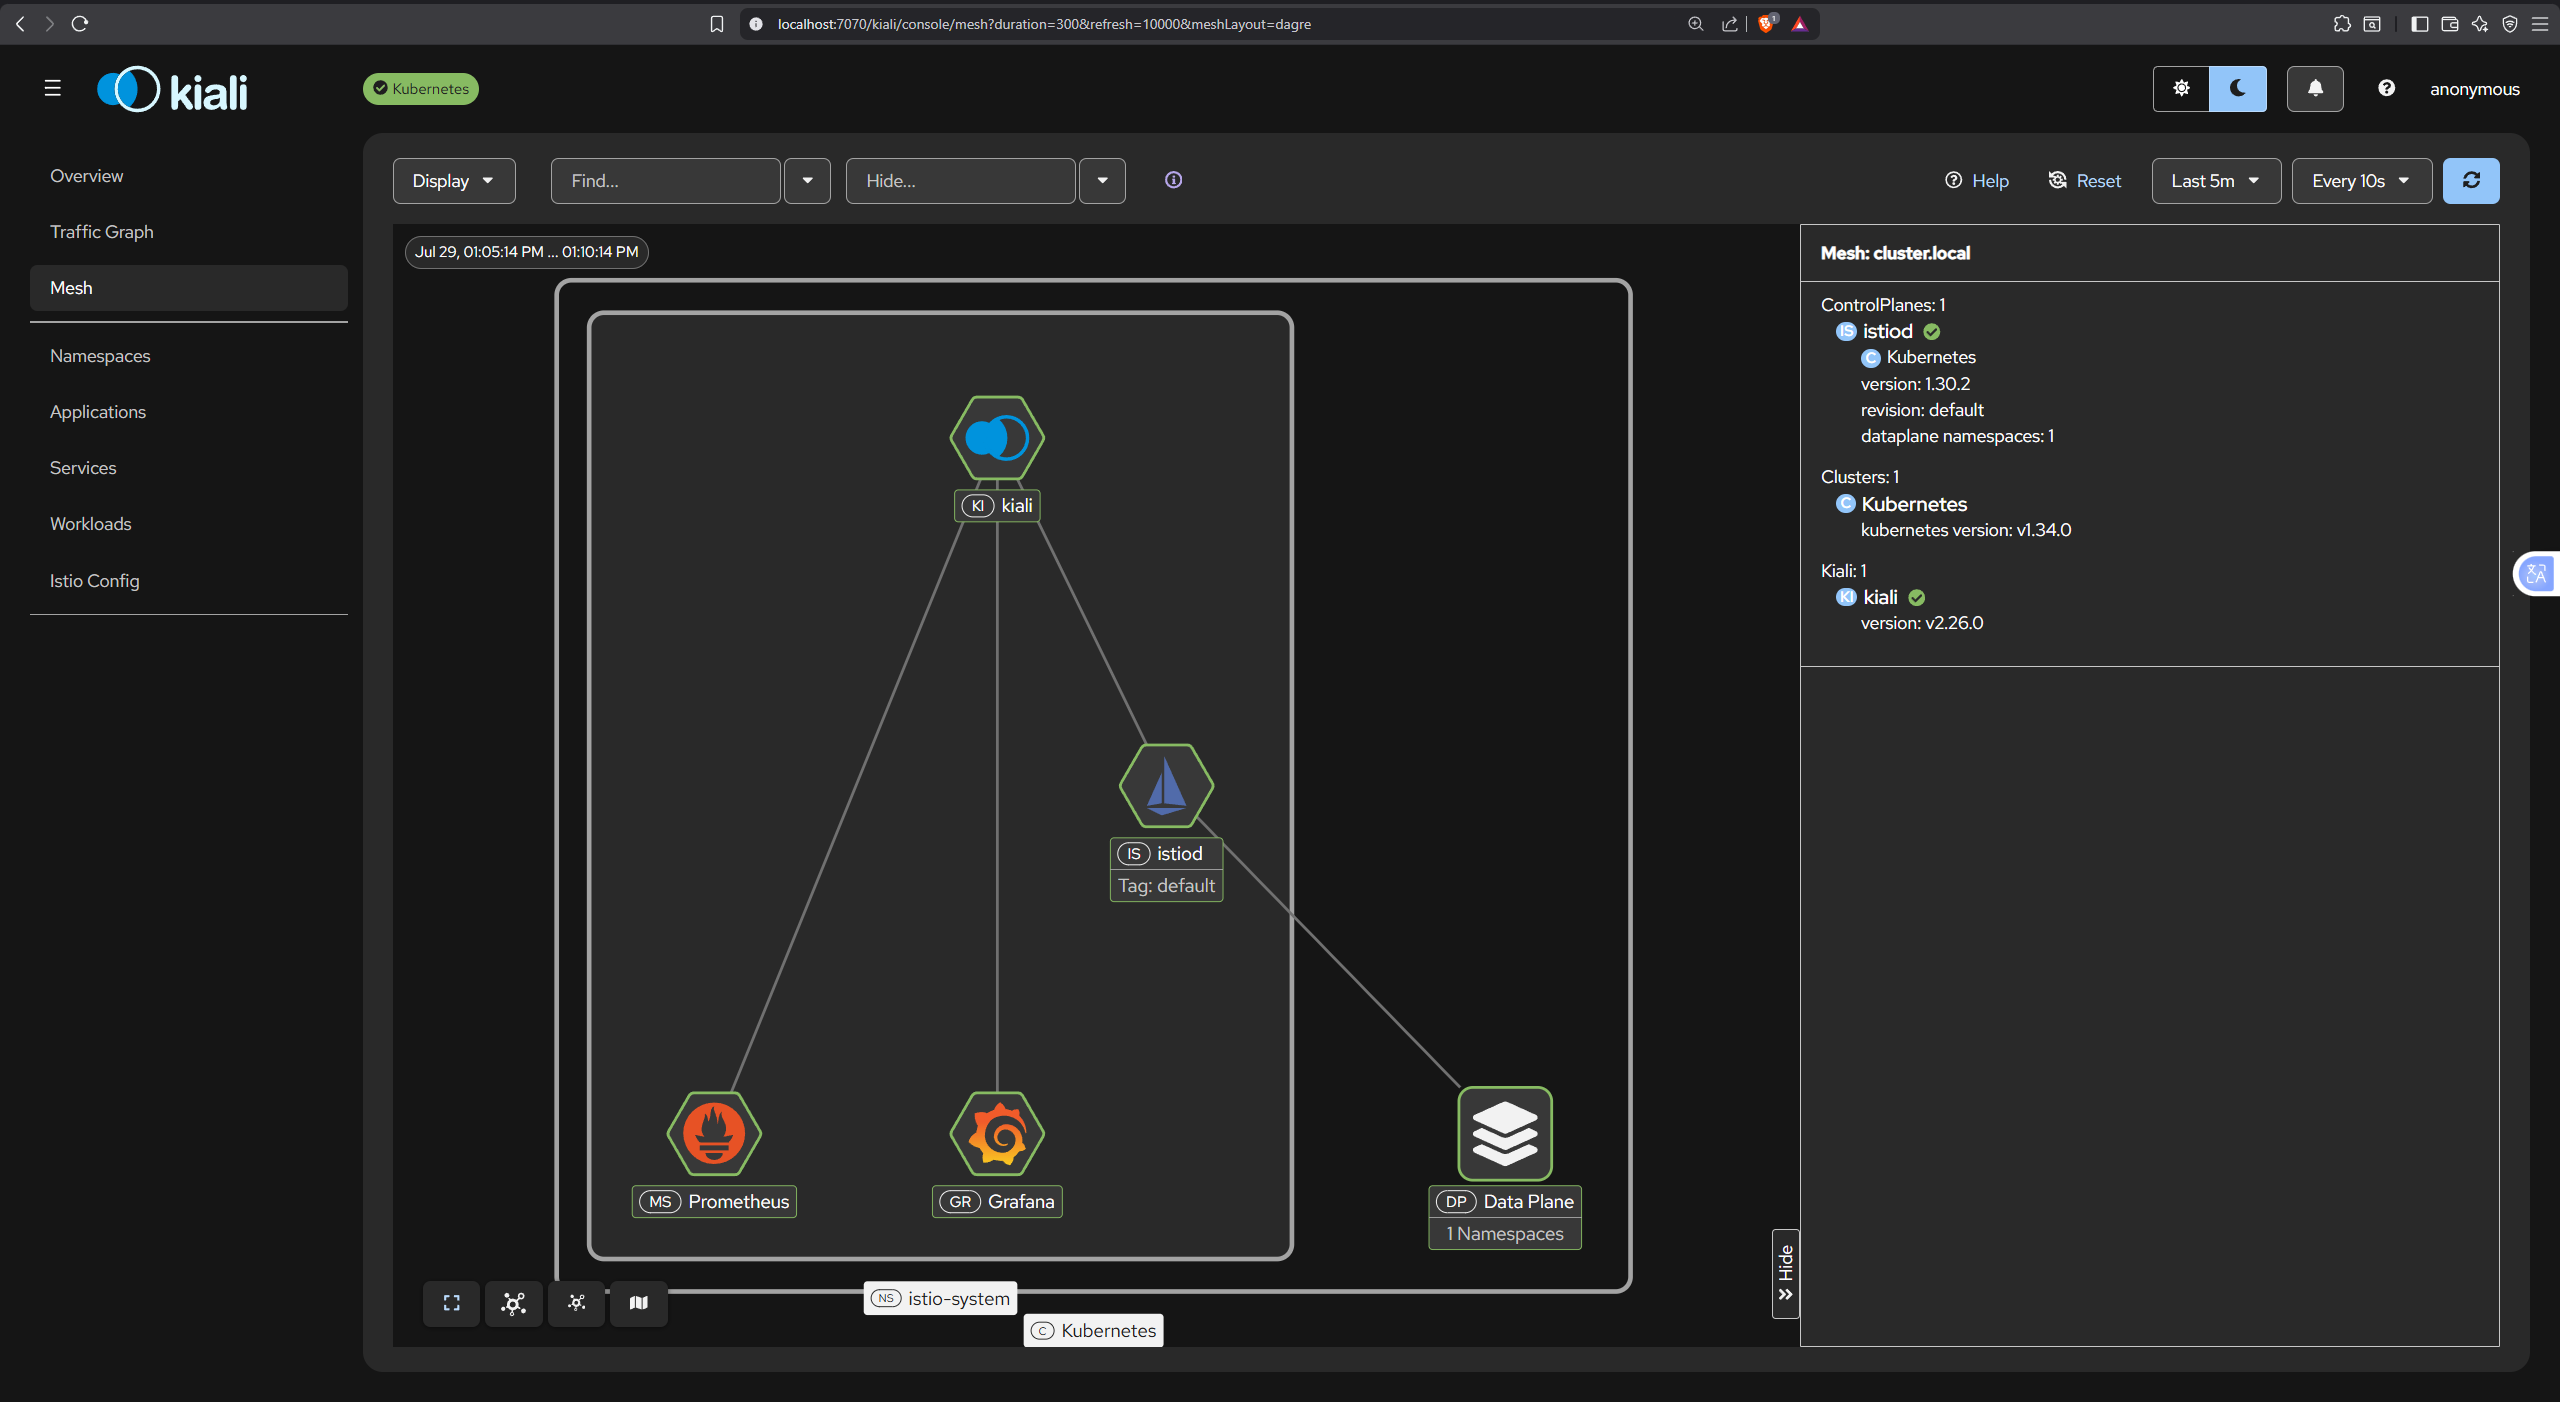Image resolution: width=2560 pixels, height=1402 pixels.
Task: Open the browser extensions puzzle icon
Action: coord(2342,24)
